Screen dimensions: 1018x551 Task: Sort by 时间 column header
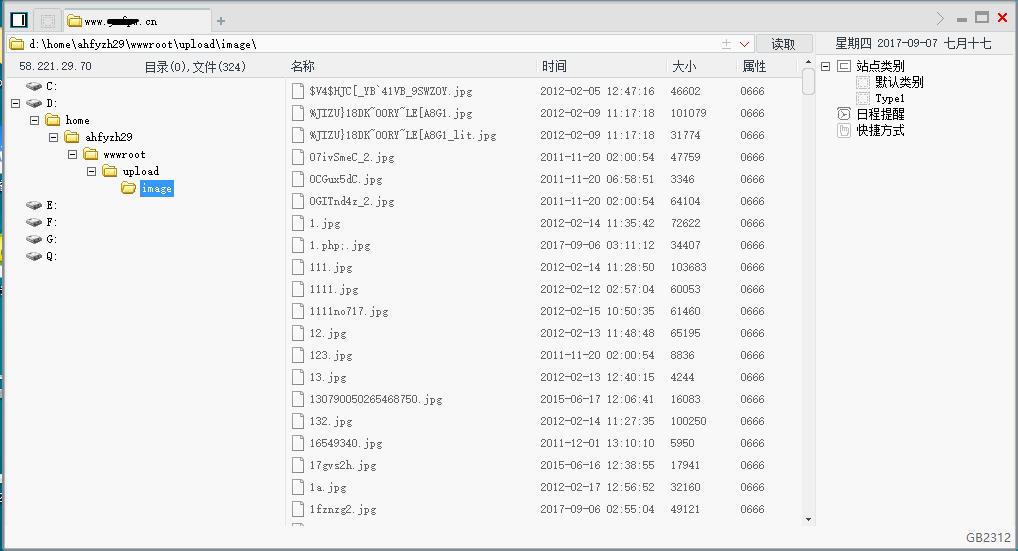click(554, 66)
